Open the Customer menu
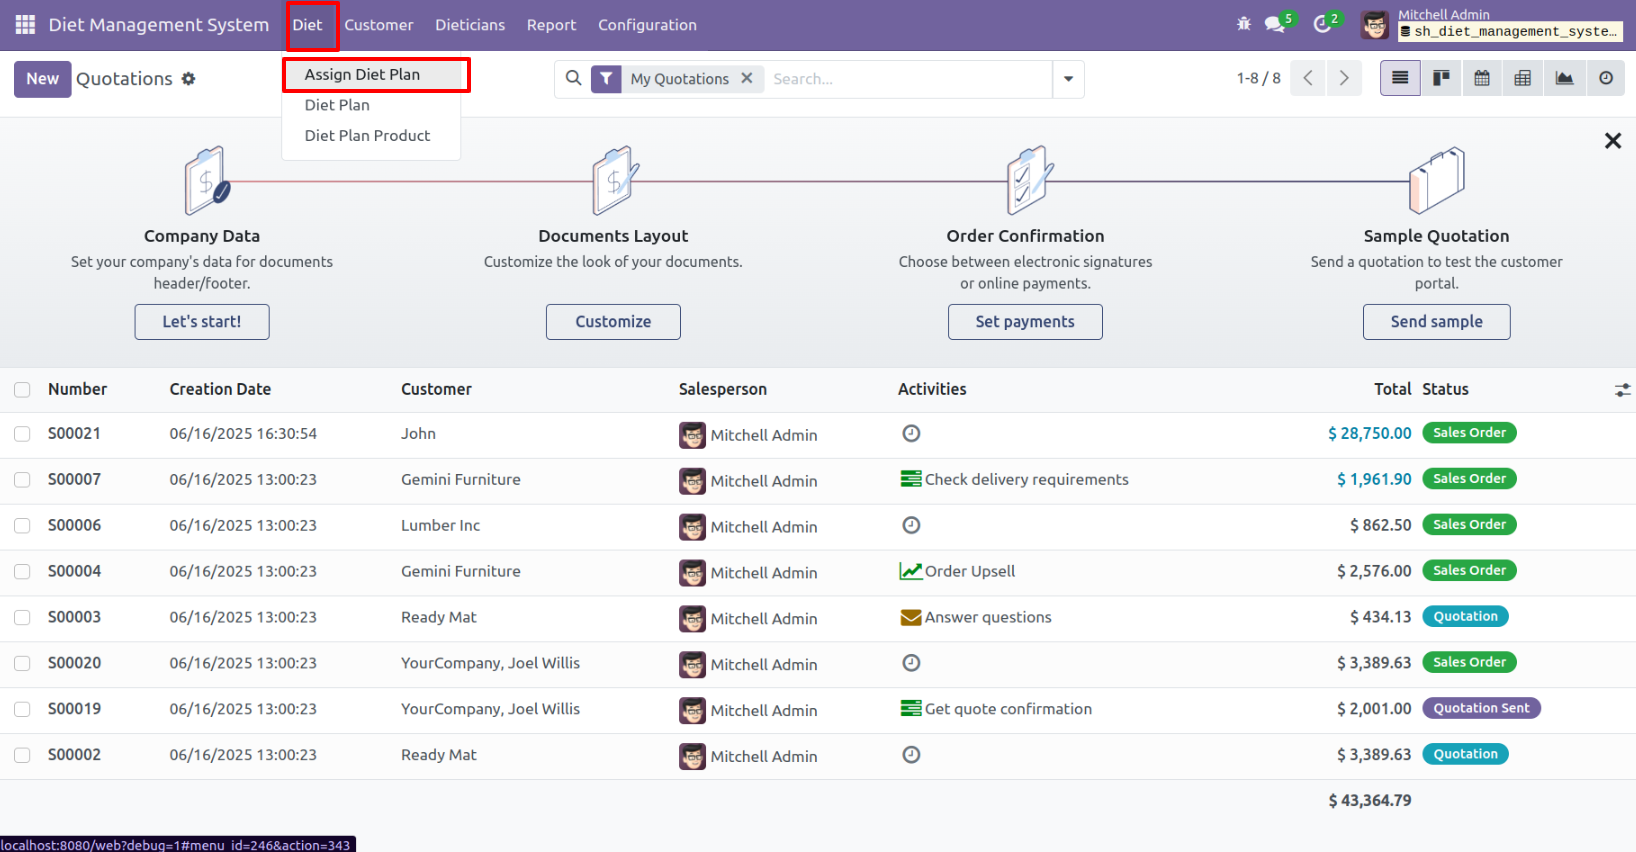The image size is (1636, 852). pyautogui.click(x=379, y=25)
